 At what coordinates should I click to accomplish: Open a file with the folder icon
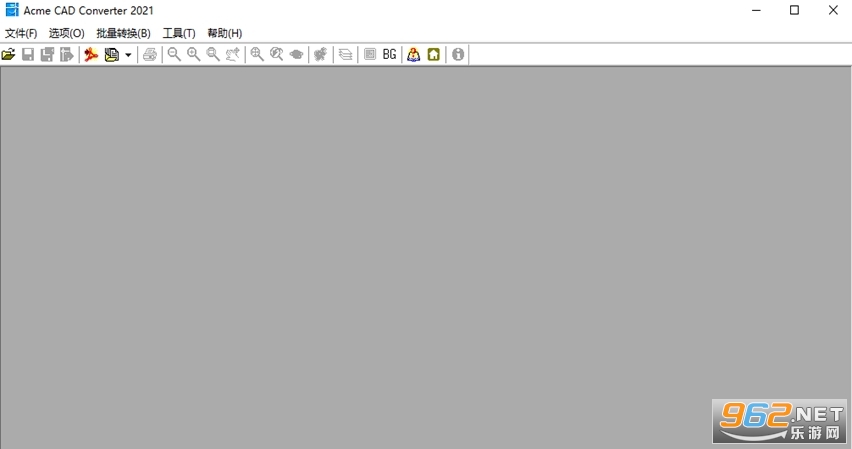pos(8,54)
